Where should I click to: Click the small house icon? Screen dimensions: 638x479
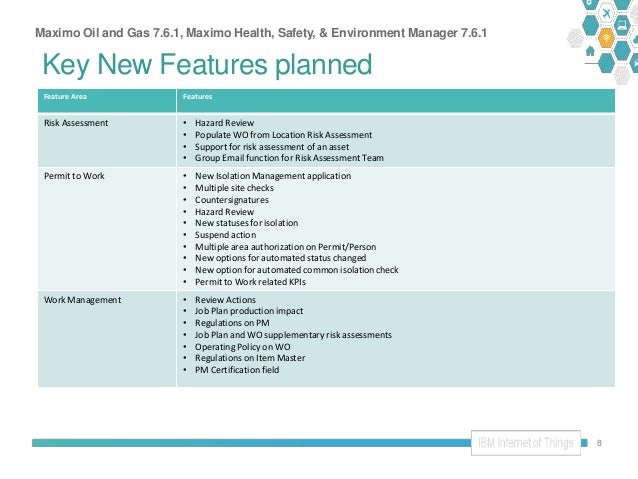tap(590, 51)
